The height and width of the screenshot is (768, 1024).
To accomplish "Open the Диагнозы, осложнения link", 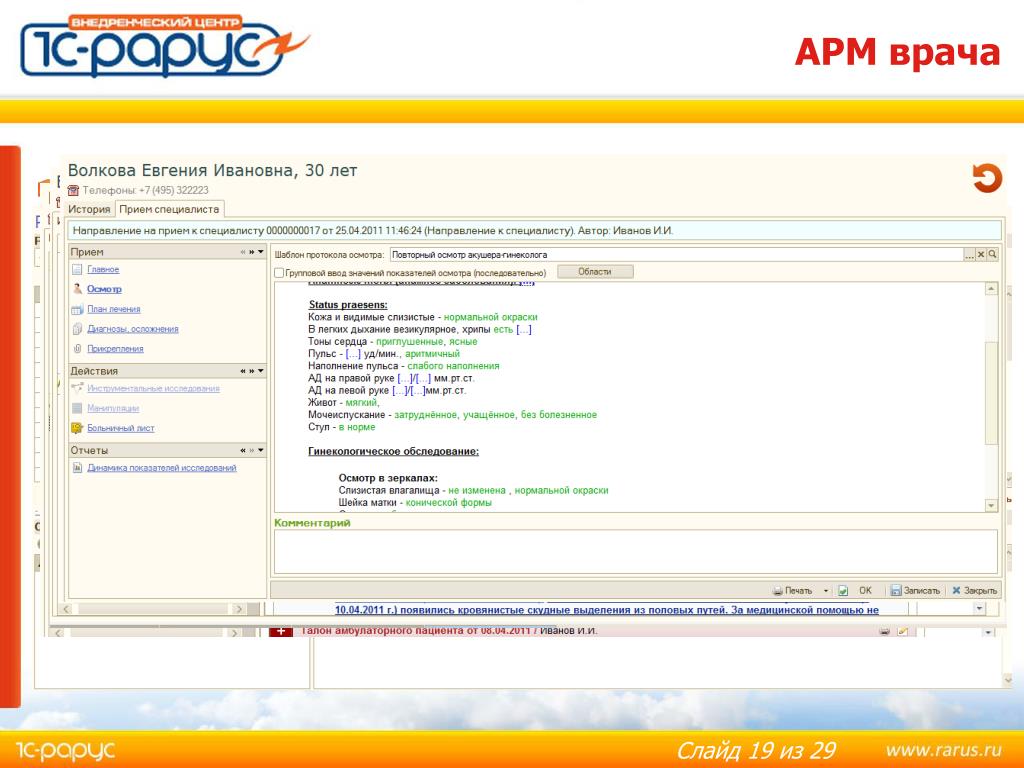I will tap(133, 329).
